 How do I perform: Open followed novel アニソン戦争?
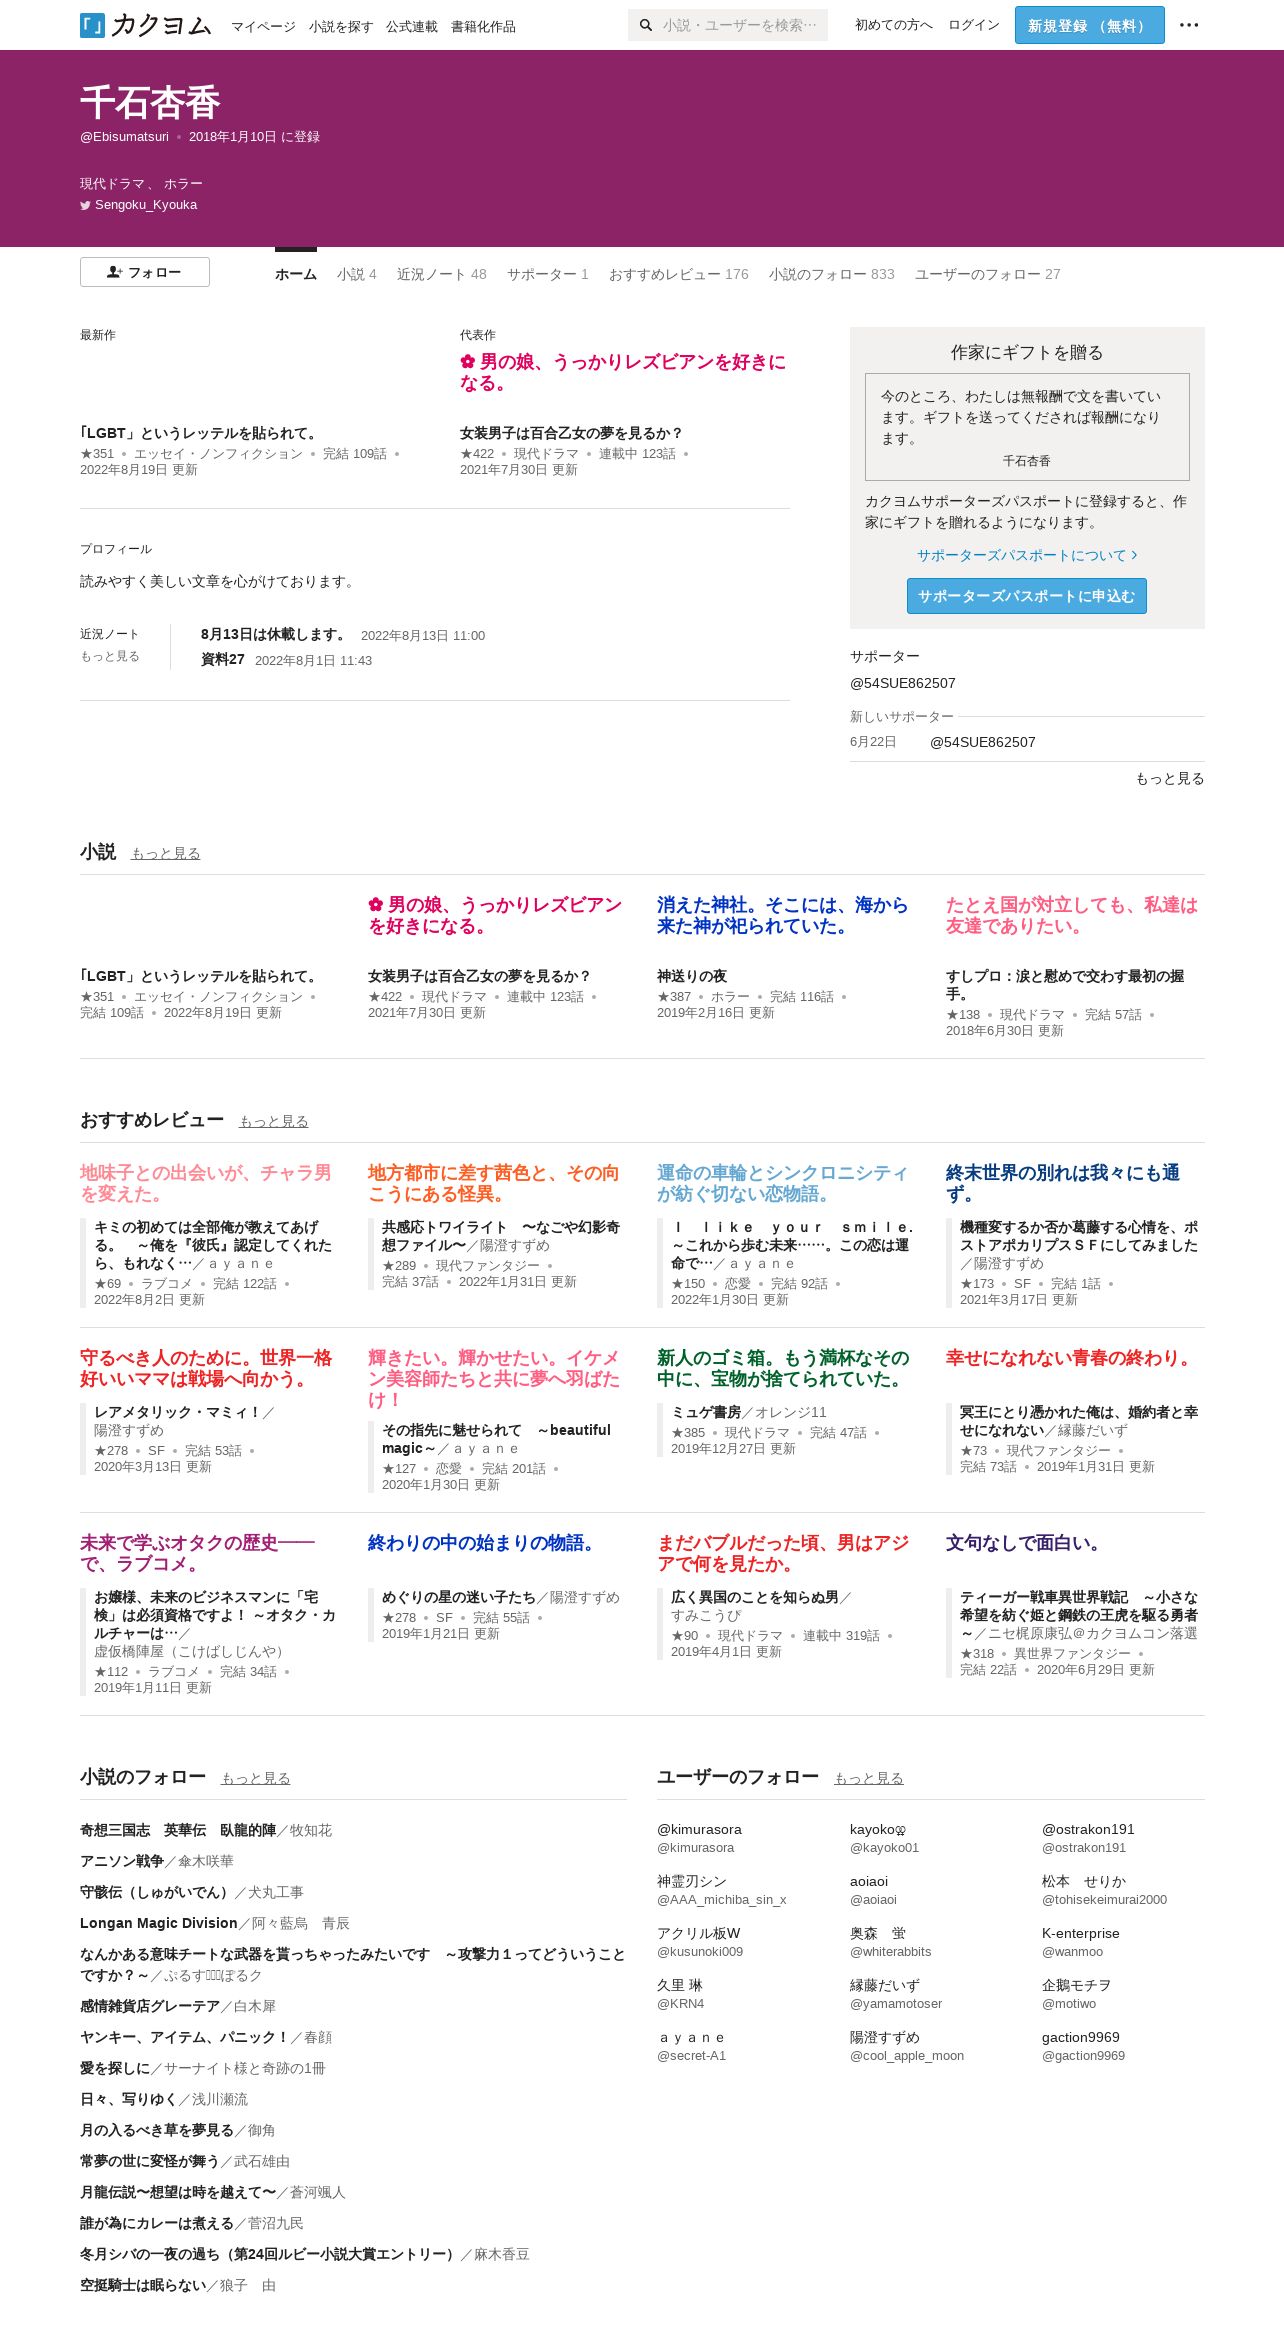[122, 1861]
